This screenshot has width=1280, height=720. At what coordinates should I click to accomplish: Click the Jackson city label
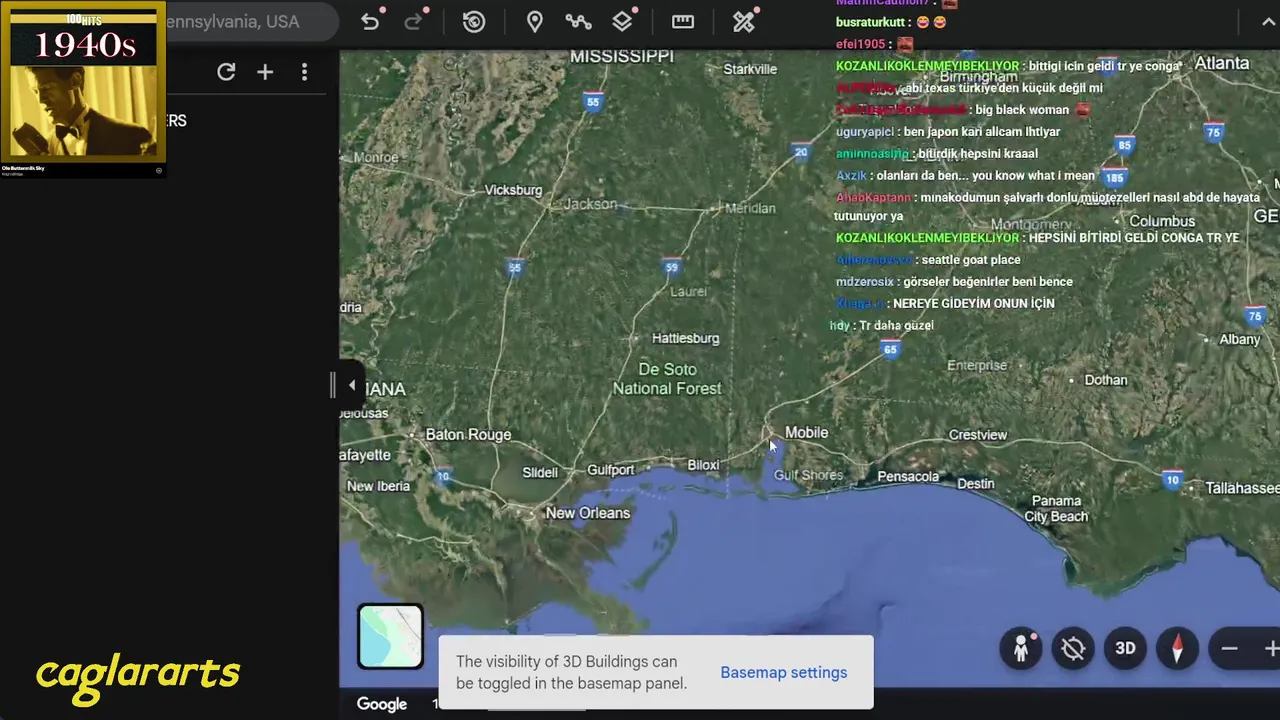pos(590,204)
